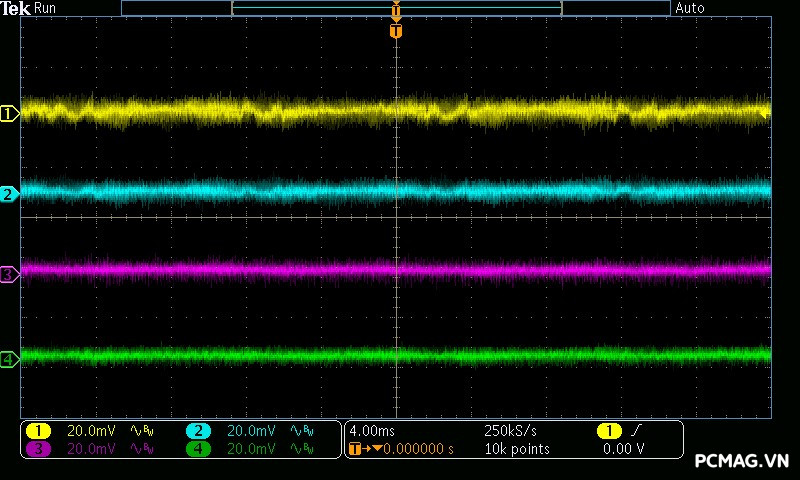Toggle channel 2 badge in readout bar
Viewport: 800px width, 480px height.
click(x=198, y=431)
